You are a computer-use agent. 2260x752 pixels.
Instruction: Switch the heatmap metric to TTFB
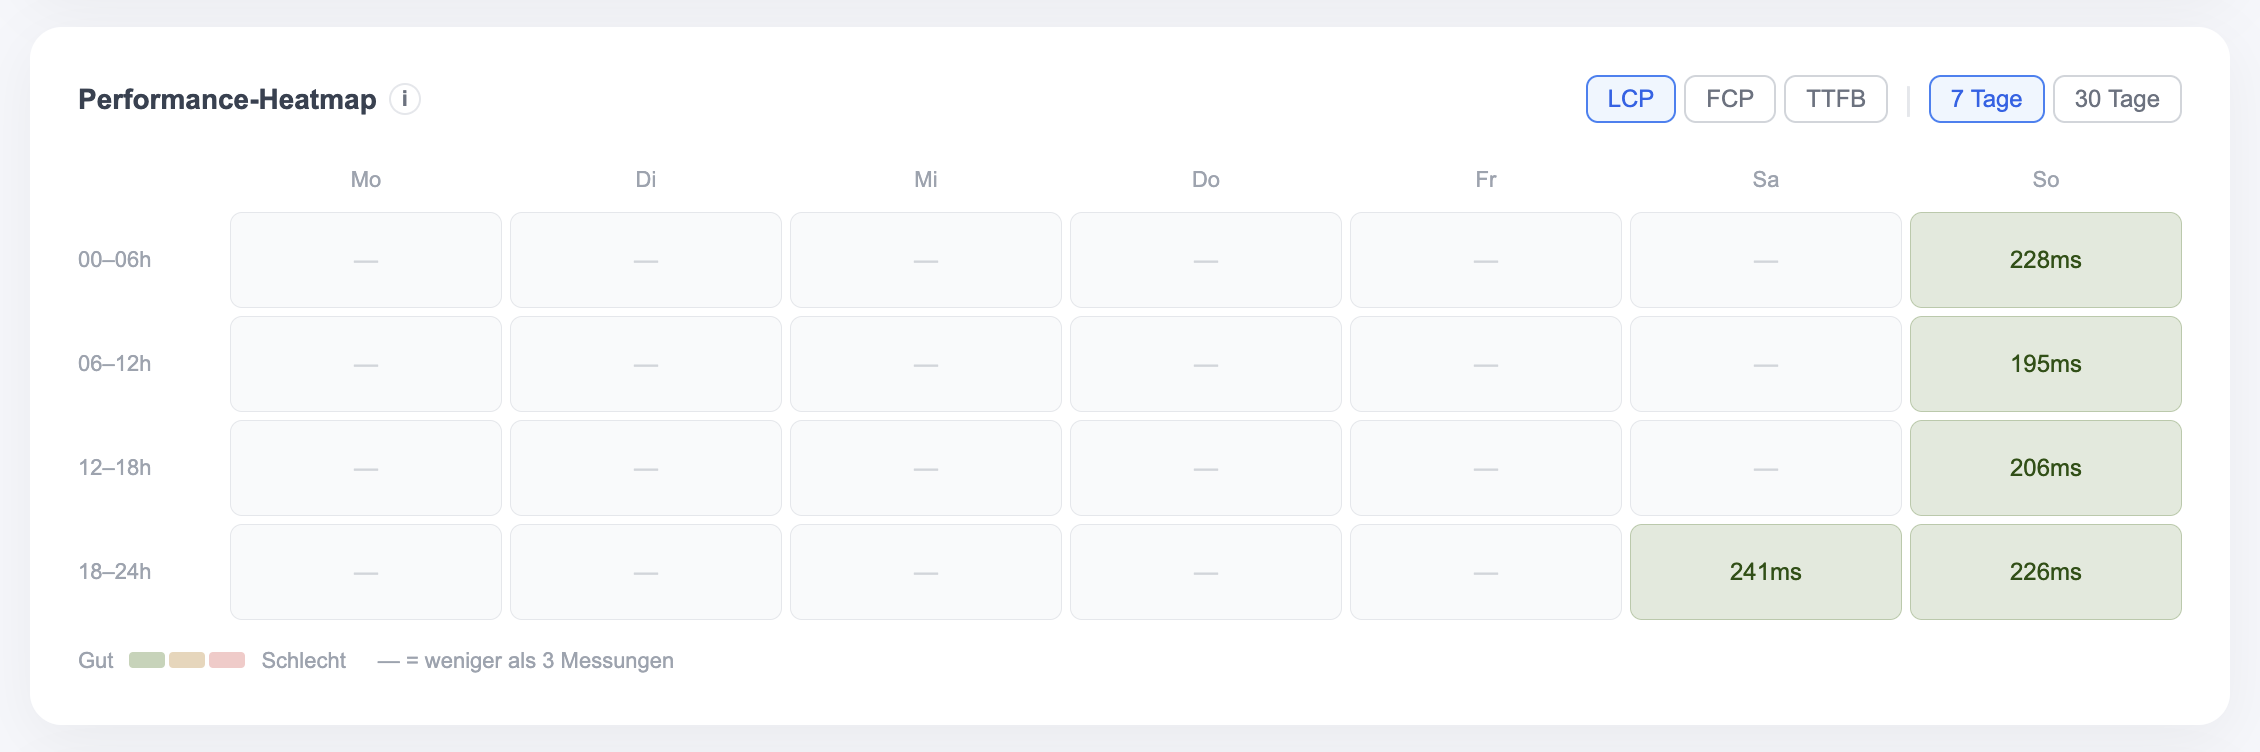click(x=1835, y=98)
